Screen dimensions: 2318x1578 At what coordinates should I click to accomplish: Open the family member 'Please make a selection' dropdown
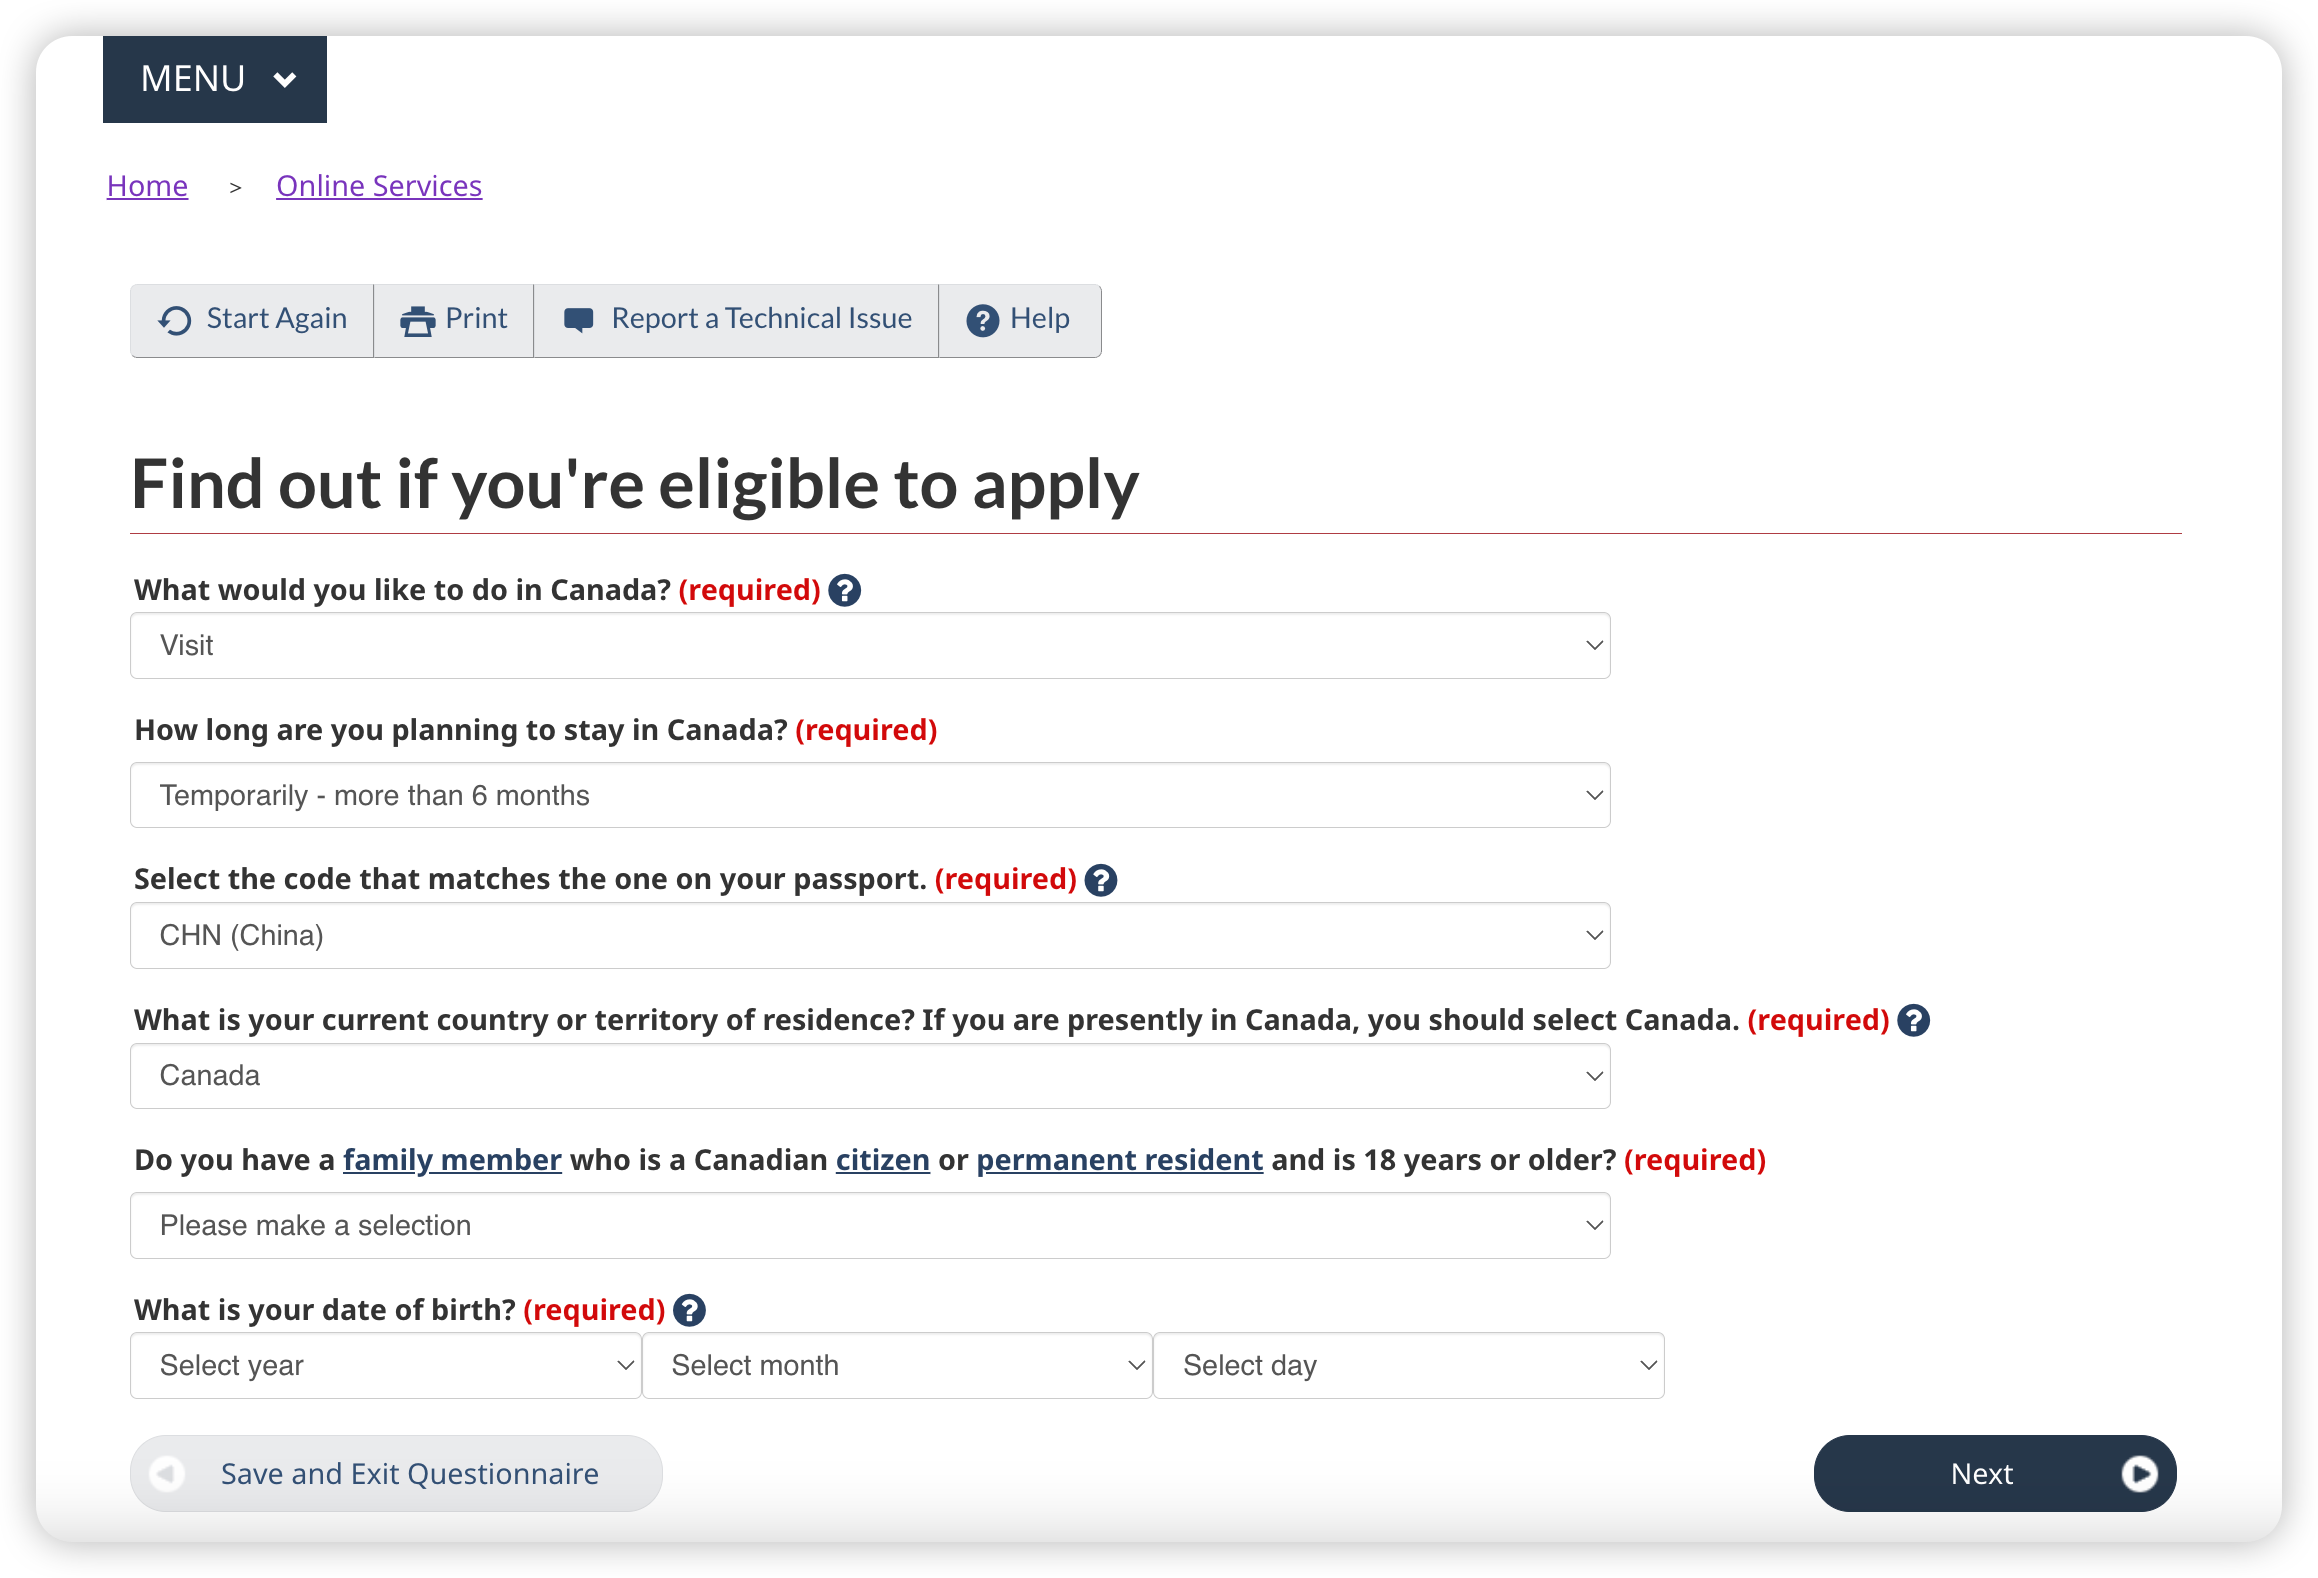pos(870,1226)
